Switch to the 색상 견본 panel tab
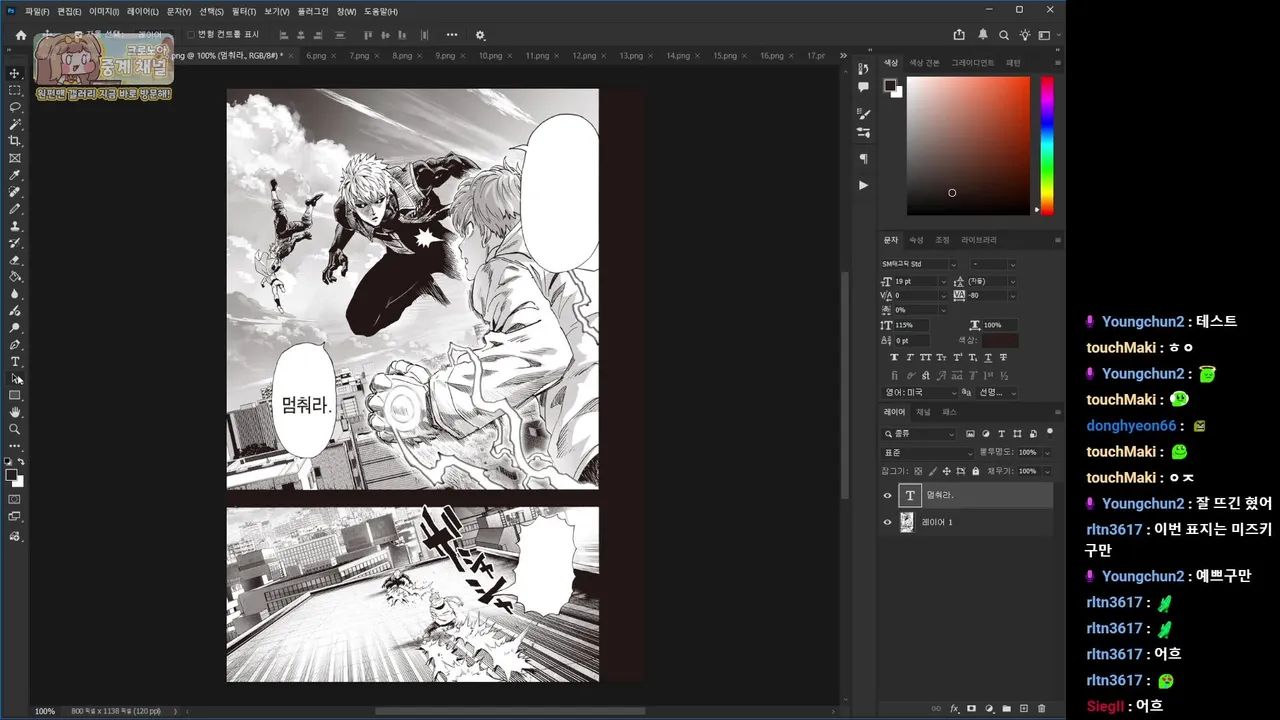1280x720 pixels. (x=924, y=63)
